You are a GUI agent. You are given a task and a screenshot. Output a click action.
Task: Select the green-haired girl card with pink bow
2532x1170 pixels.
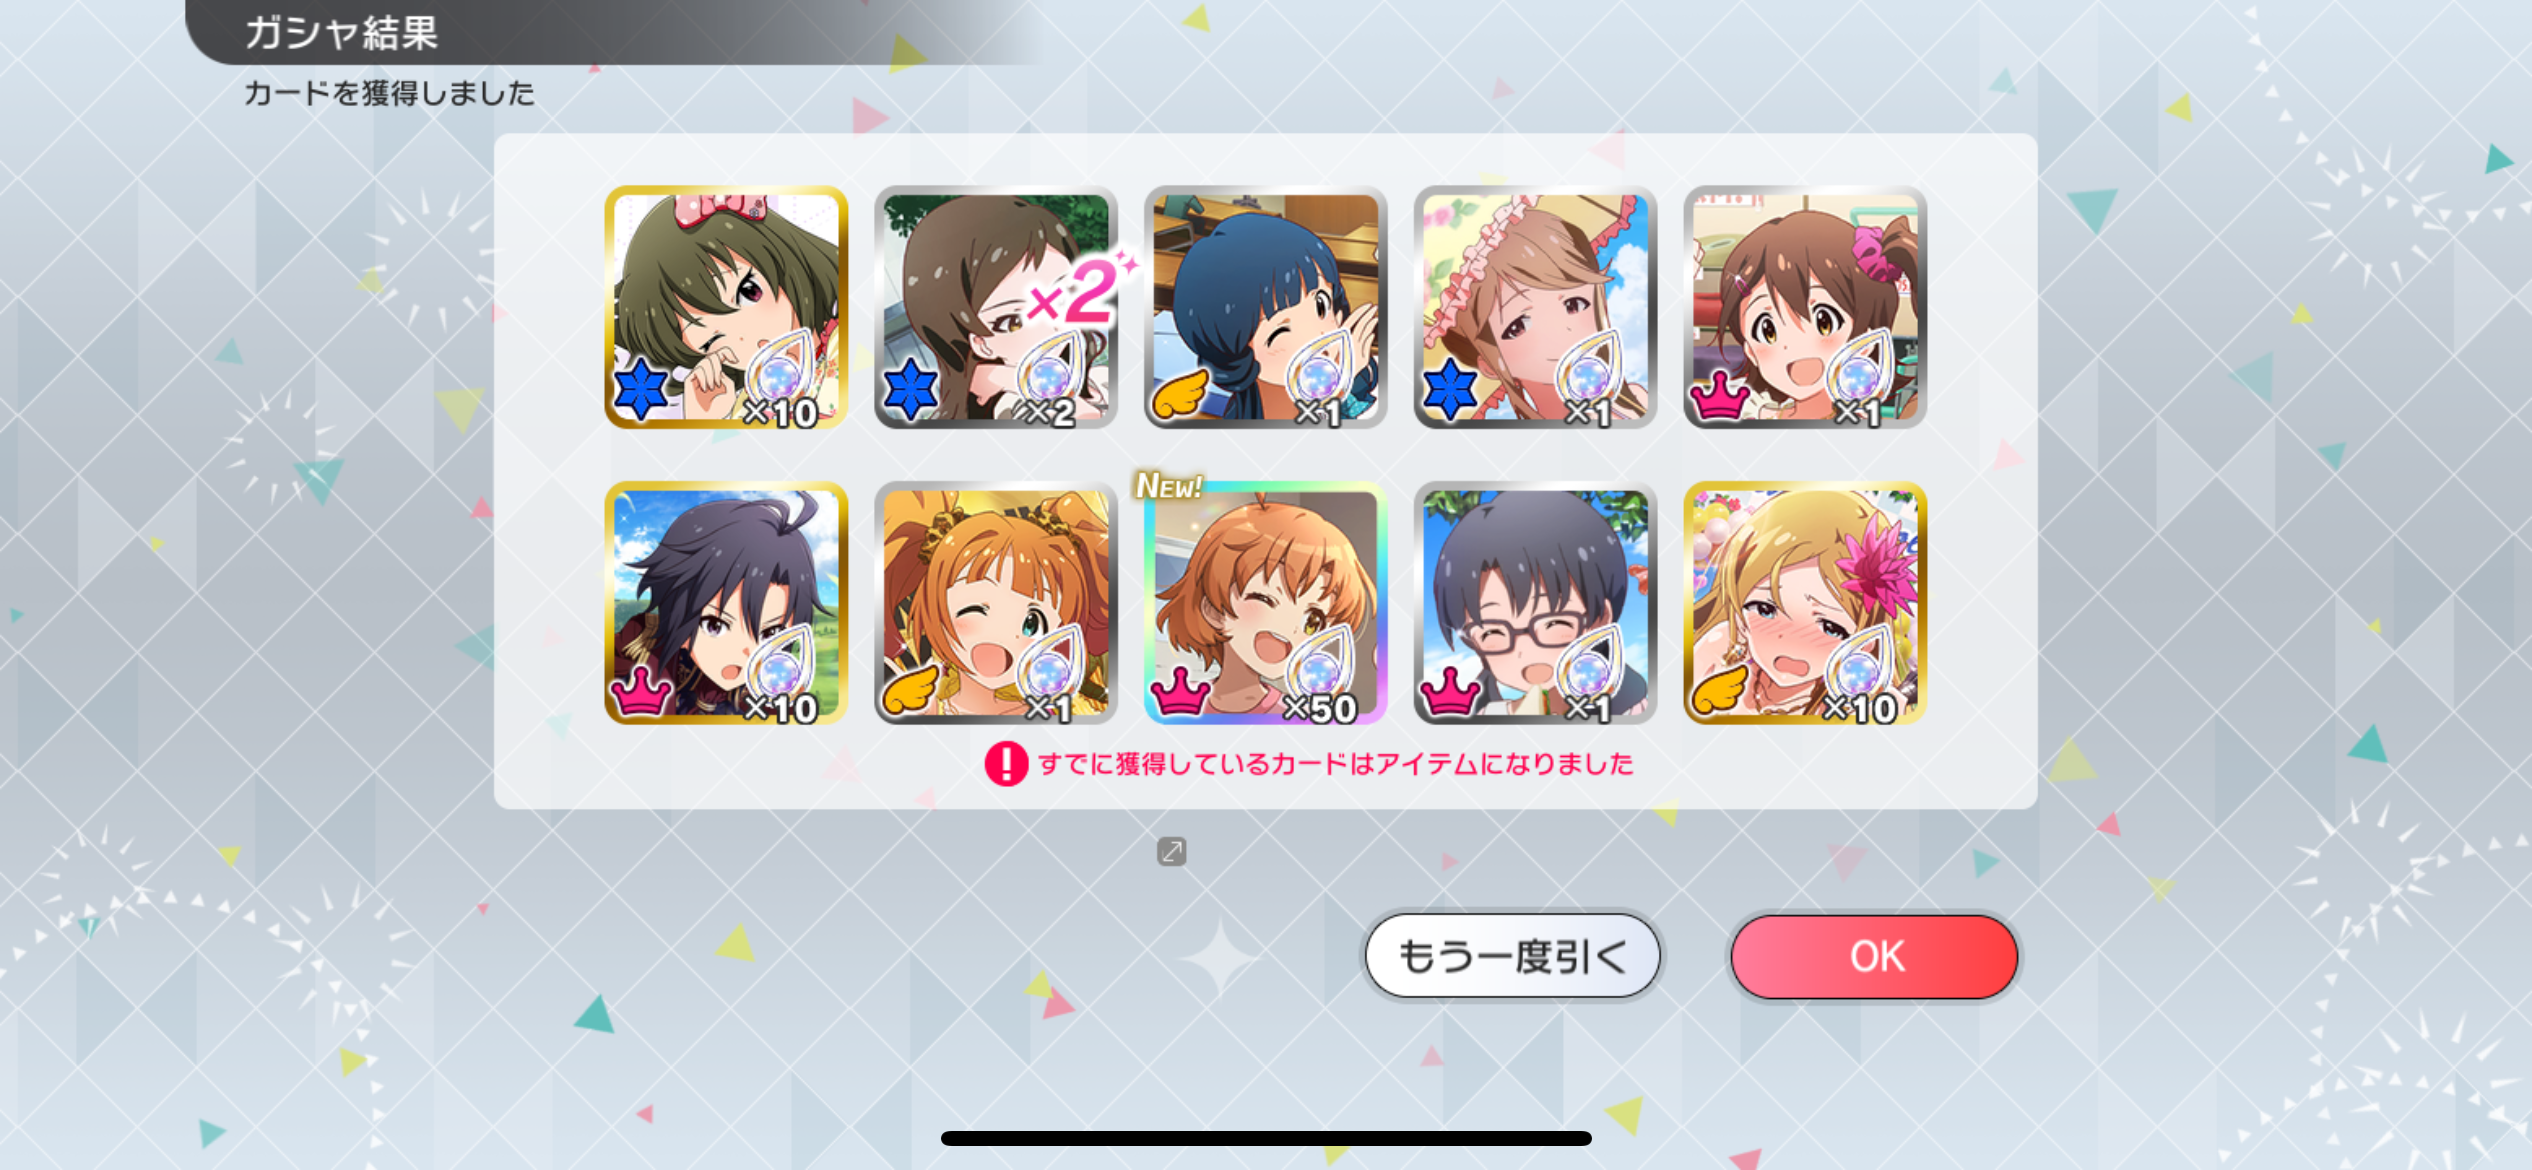pos(726,307)
